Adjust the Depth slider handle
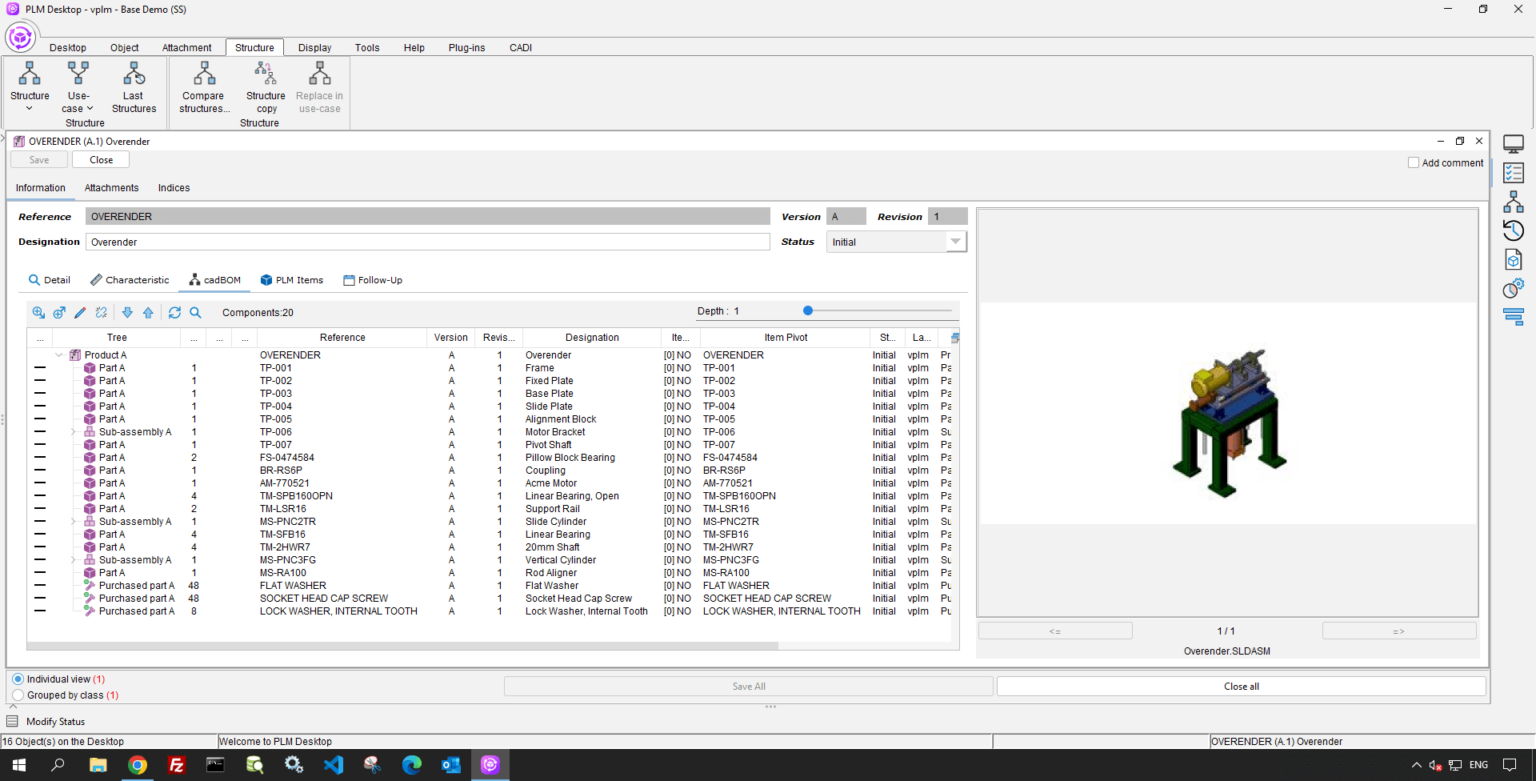This screenshot has height=781, width=1536. point(808,311)
